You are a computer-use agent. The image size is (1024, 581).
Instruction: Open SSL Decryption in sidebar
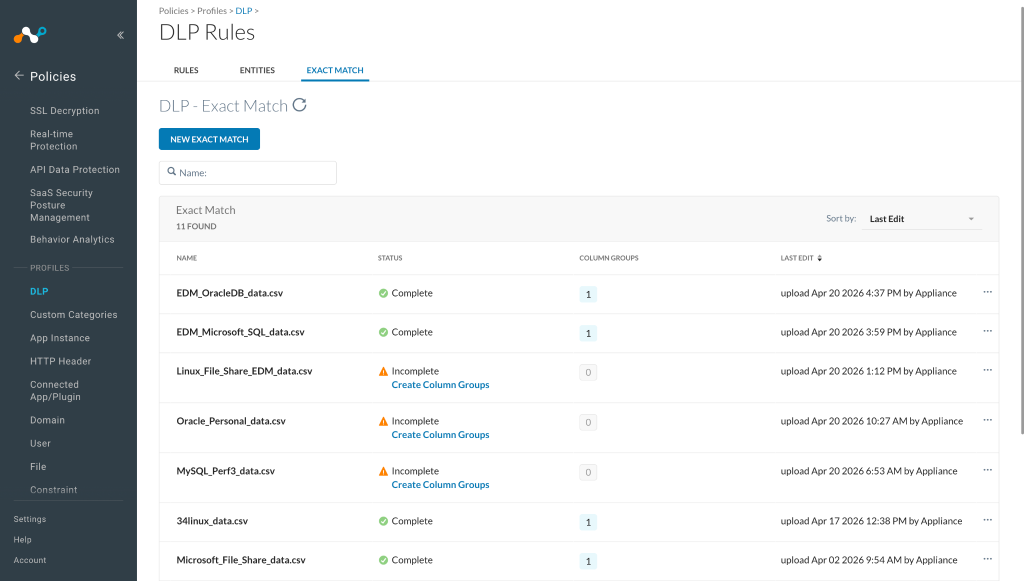pyautogui.click(x=65, y=111)
